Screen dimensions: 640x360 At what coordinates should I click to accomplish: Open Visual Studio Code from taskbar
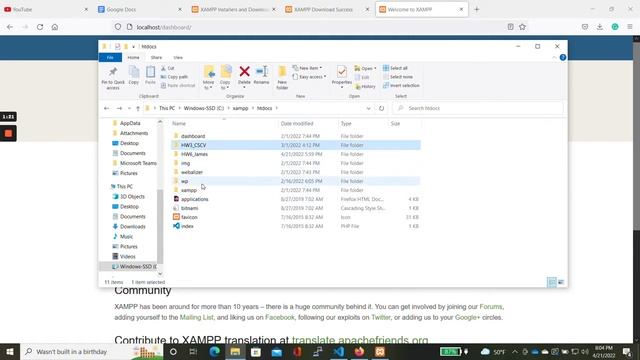[x=338, y=351]
